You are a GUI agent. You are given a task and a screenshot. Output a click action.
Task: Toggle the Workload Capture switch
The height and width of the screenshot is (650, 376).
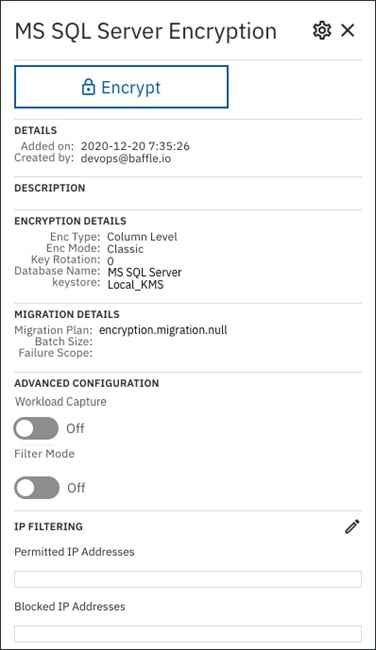point(36,428)
